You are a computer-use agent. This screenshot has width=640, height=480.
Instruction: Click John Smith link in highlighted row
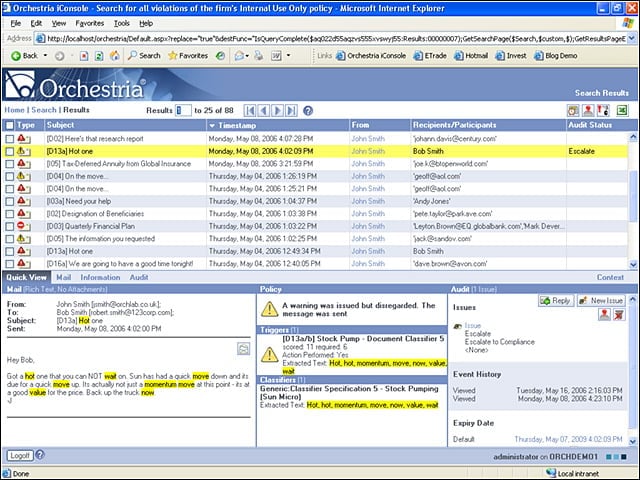368,151
